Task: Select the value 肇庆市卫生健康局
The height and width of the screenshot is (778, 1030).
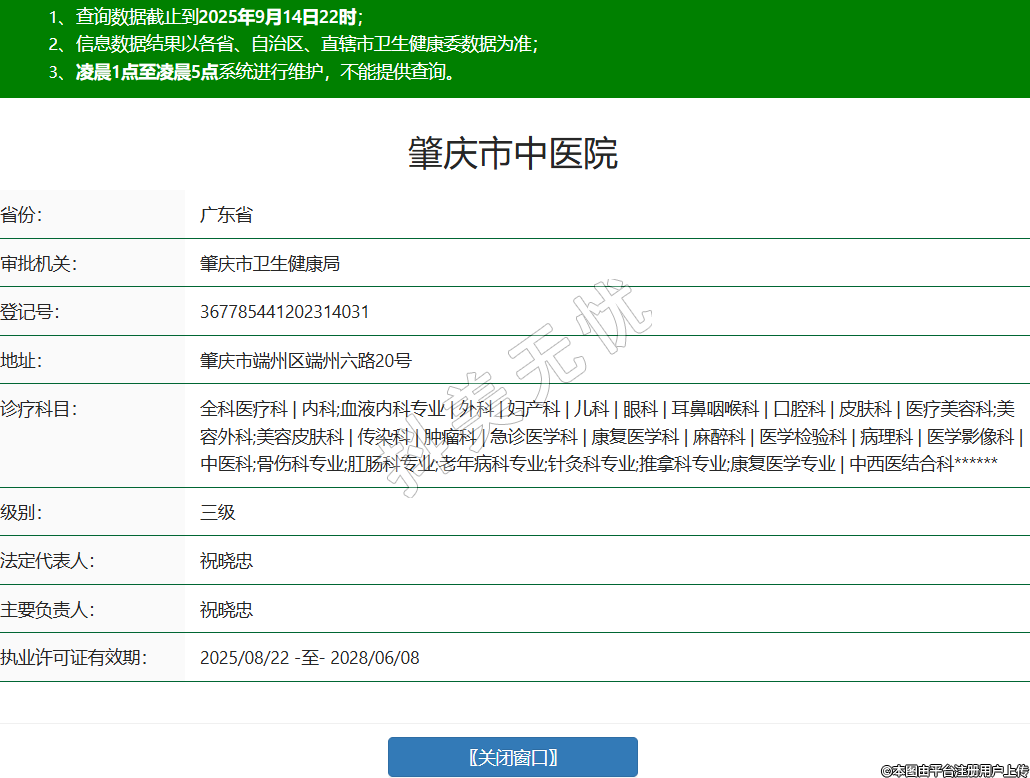Action: point(270,264)
